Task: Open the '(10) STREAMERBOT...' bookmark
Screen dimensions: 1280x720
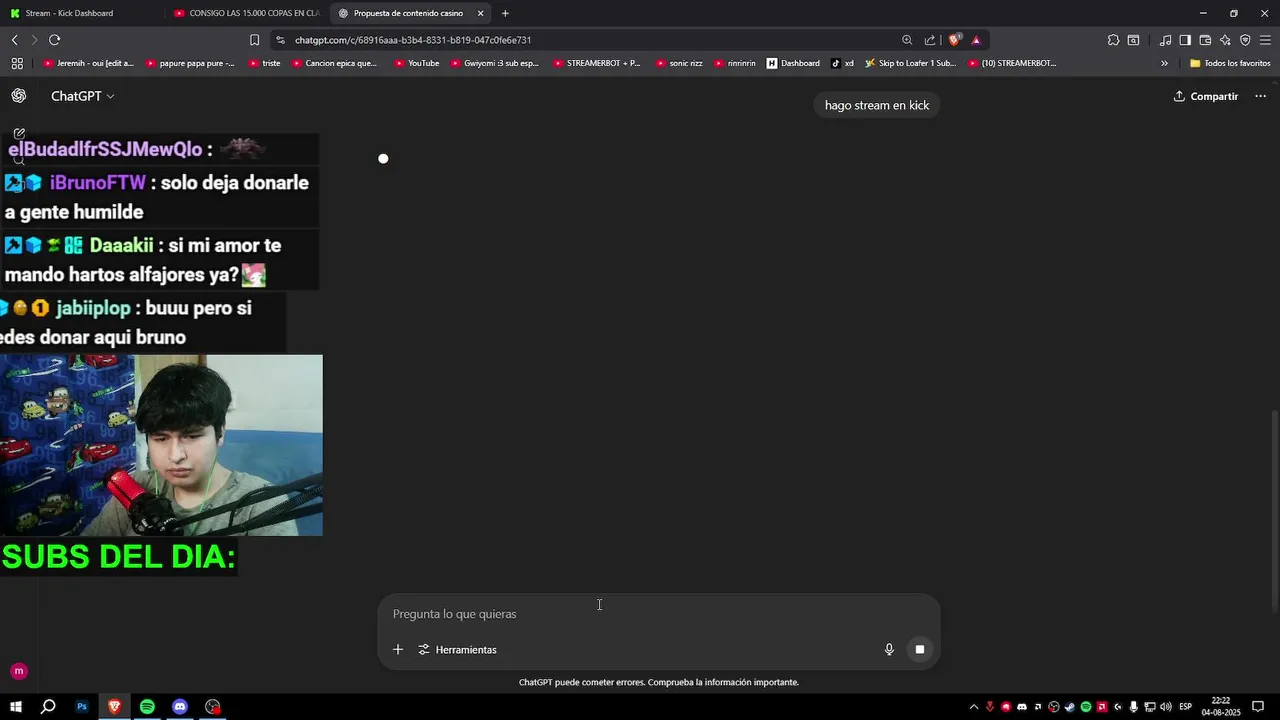Action: pos(1011,63)
